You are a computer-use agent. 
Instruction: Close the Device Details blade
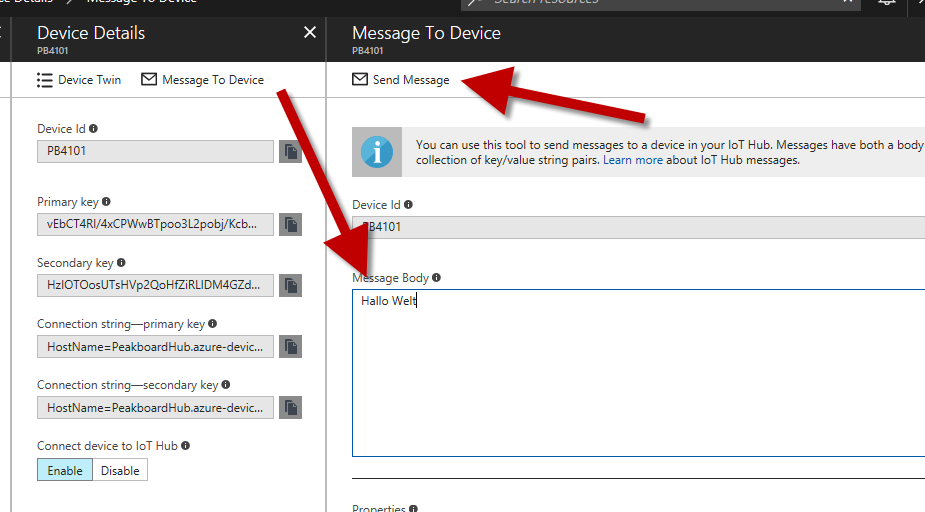310,32
